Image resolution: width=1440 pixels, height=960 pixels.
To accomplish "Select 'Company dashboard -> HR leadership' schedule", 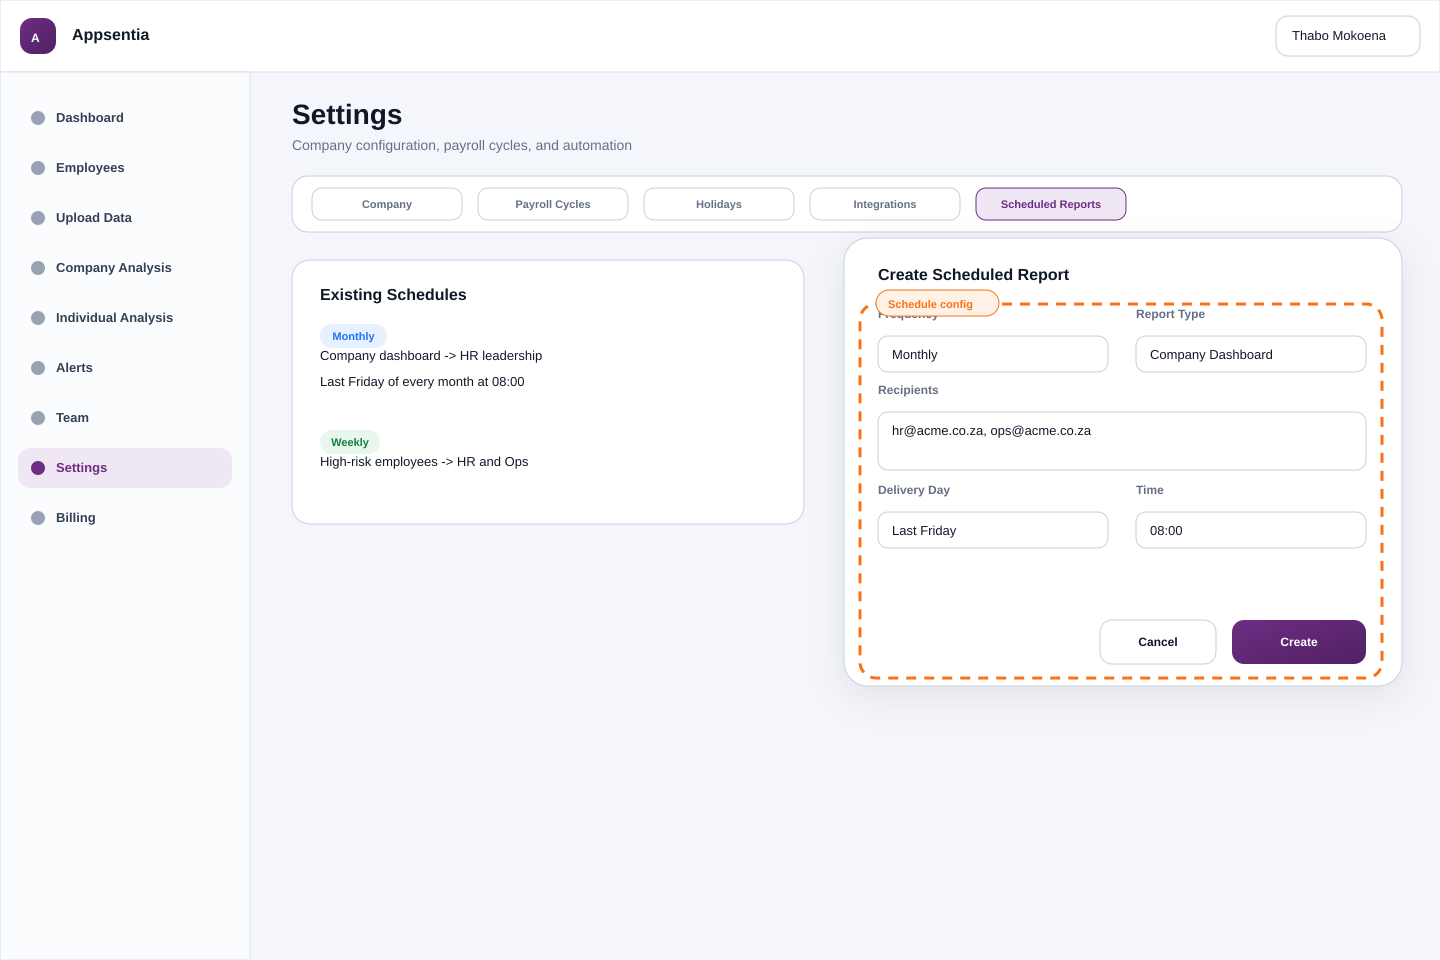I will [x=431, y=356].
